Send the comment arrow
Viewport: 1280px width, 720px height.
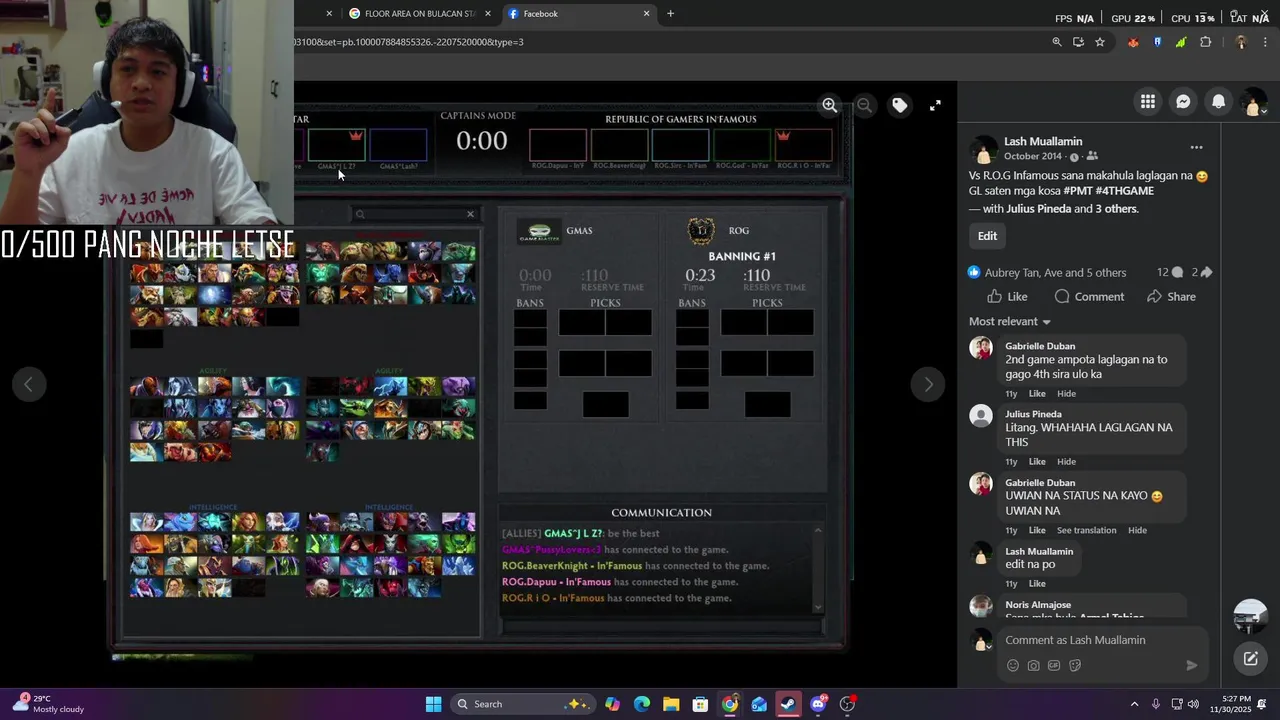tap(1191, 666)
